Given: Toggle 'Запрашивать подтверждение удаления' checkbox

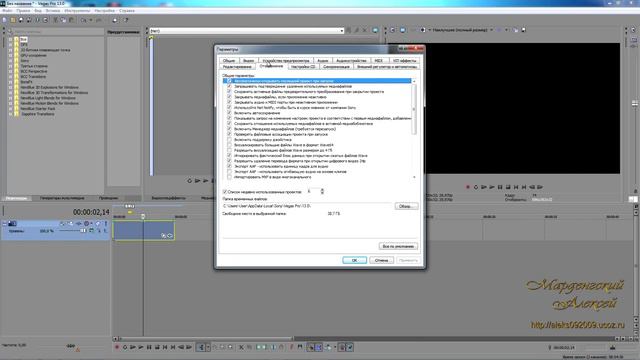Looking at the screenshot, I should click(x=229, y=86).
